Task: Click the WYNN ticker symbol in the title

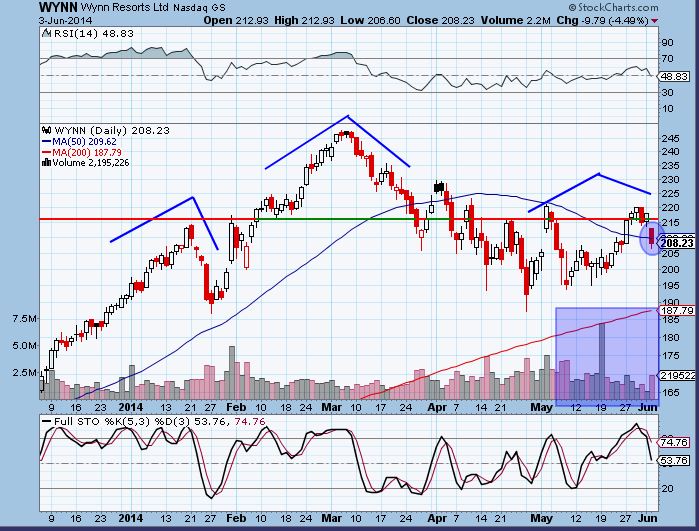Action: pos(58,7)
